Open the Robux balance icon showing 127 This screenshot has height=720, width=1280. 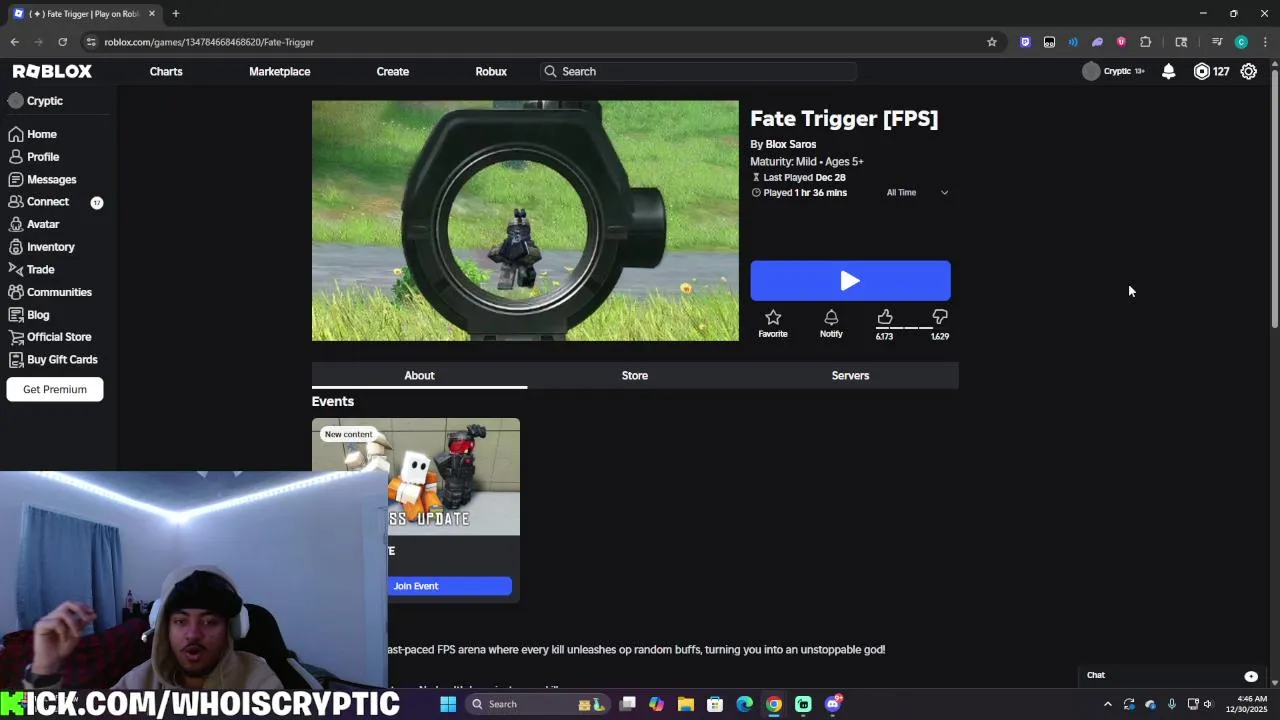click(x=1202, y=71)
